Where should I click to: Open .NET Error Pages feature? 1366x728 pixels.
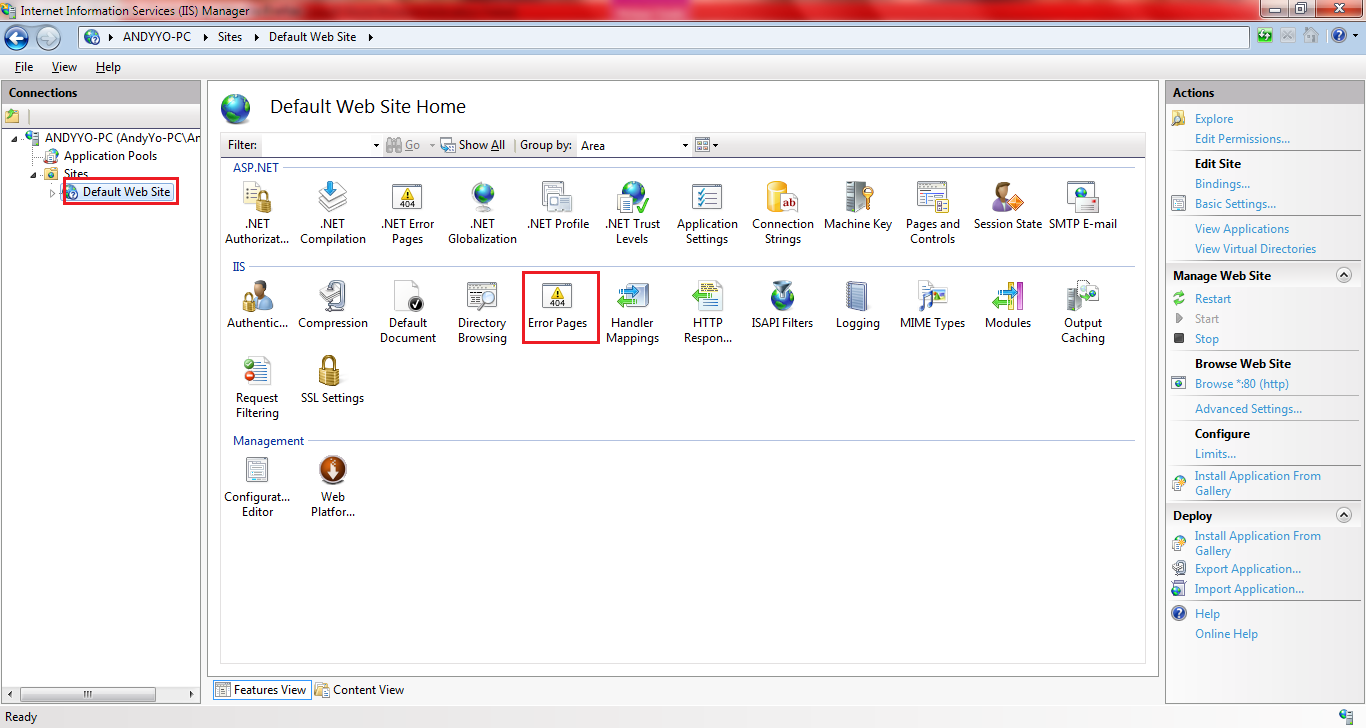tap(408, 213)
